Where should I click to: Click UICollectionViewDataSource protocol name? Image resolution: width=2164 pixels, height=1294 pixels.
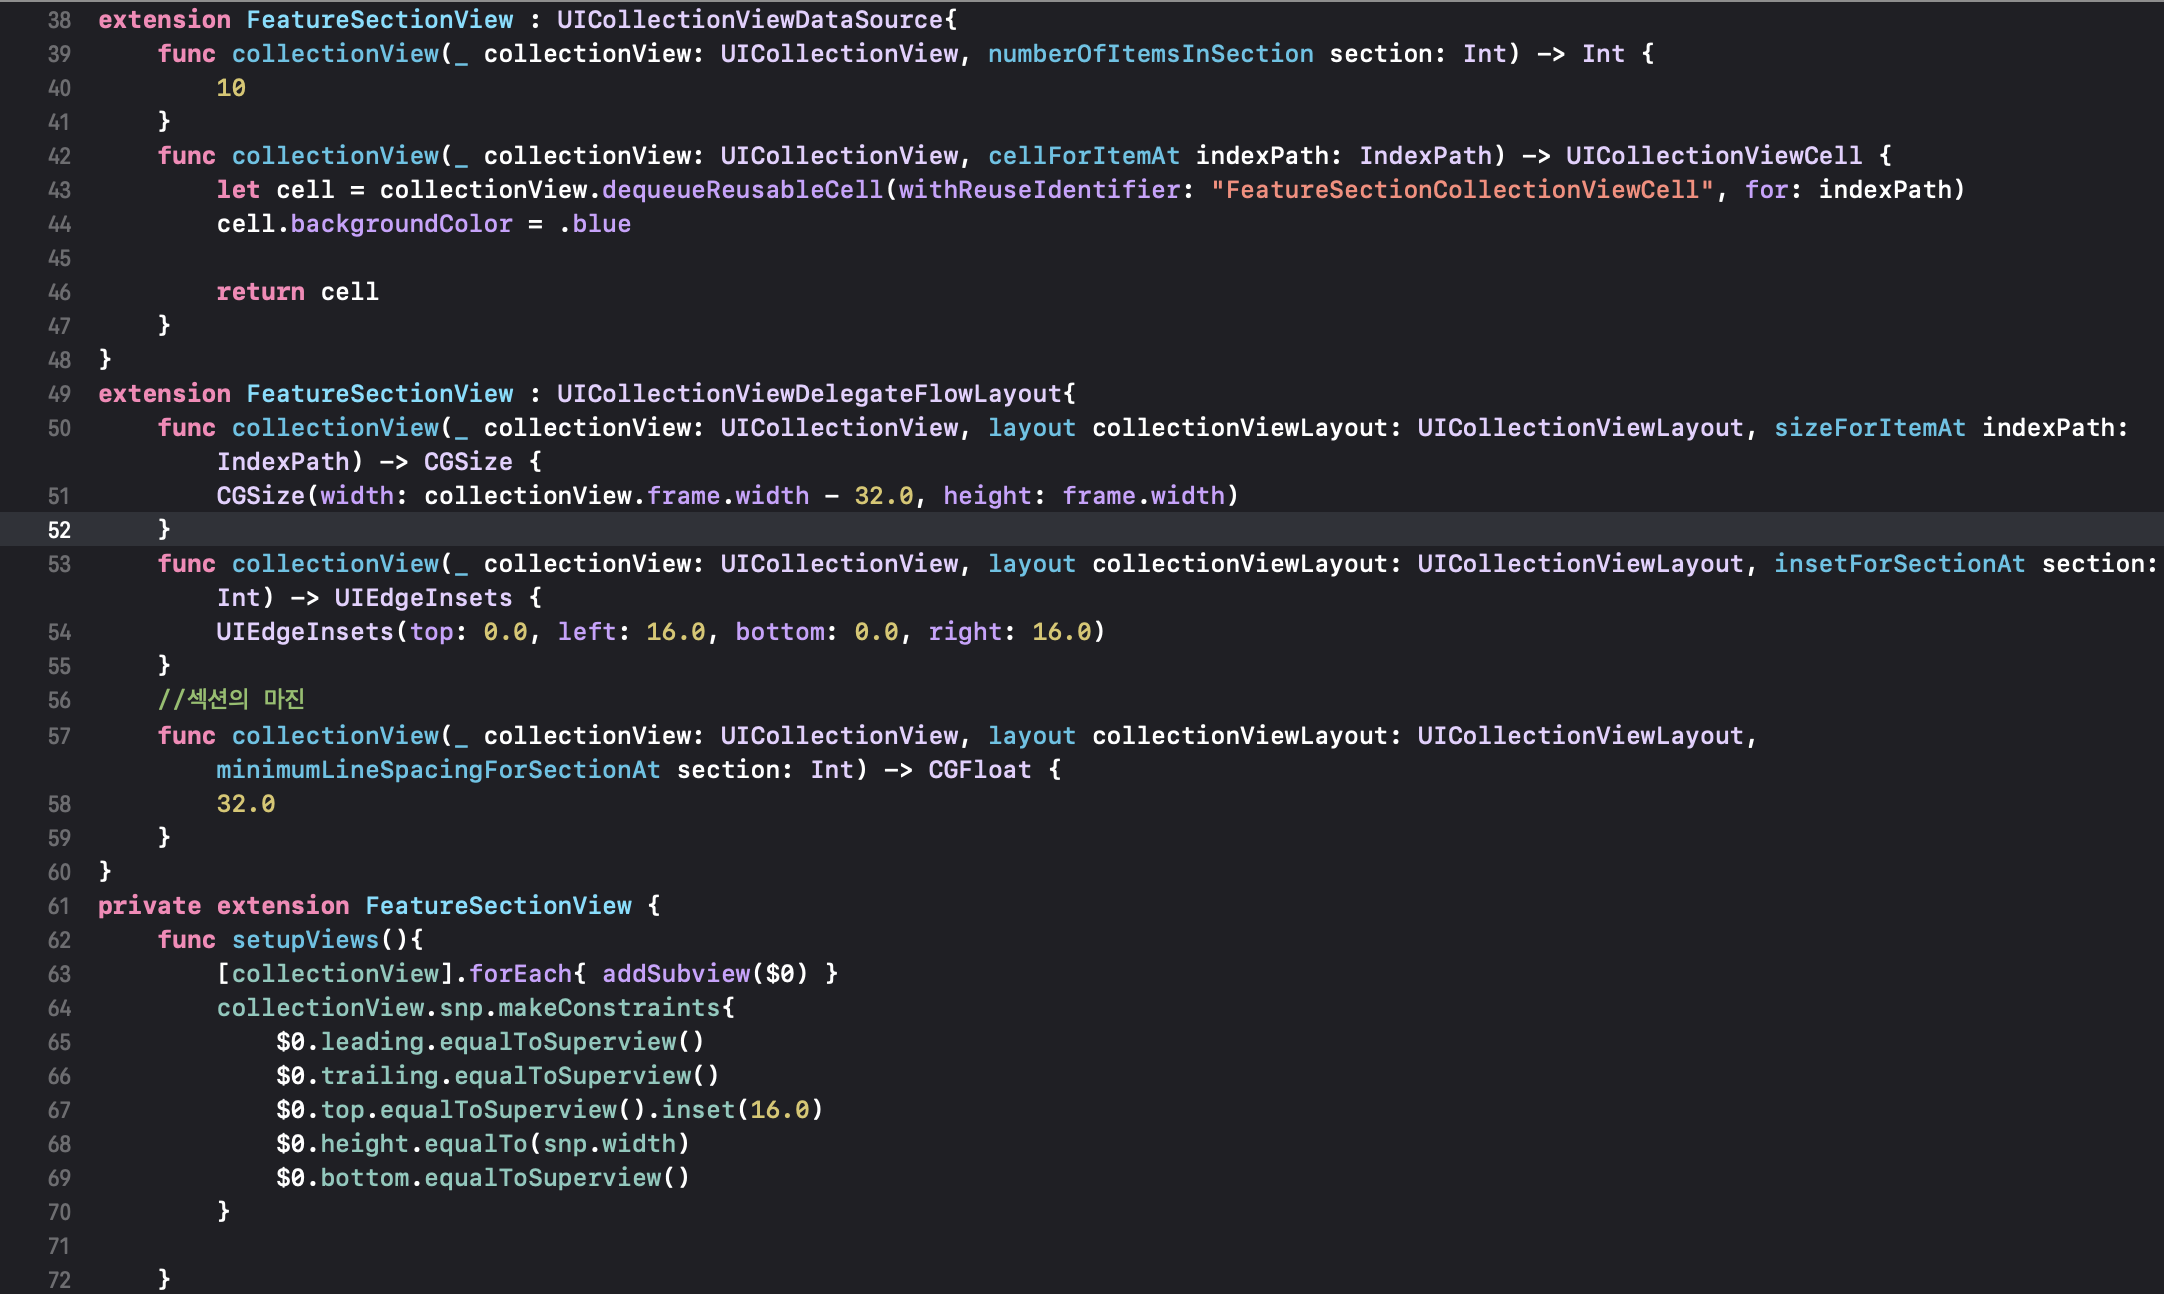[750, 20]
